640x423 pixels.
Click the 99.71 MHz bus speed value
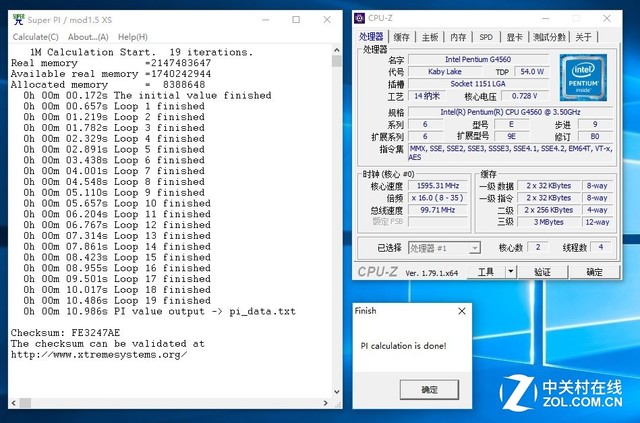point(438,210)
